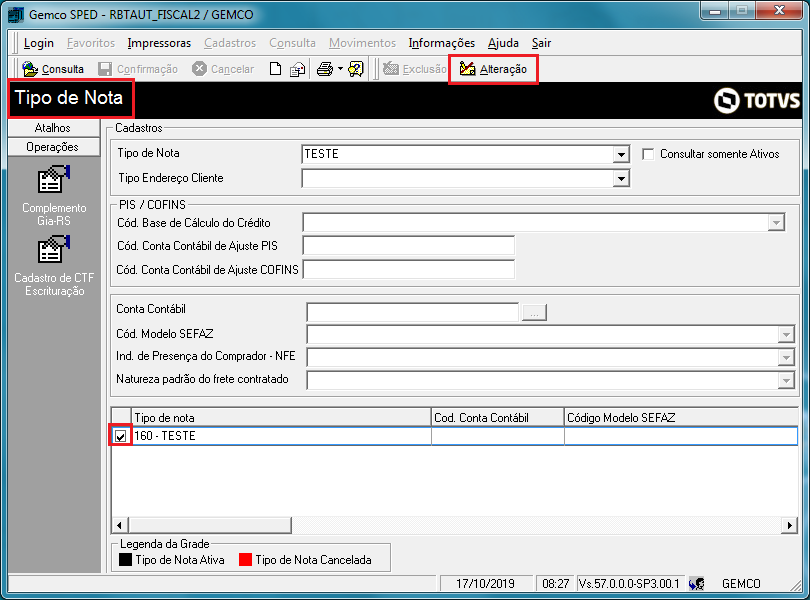Screen dimensions: 811x601
Task: Click the TOTVS logo
Action: tap(757, 100)
